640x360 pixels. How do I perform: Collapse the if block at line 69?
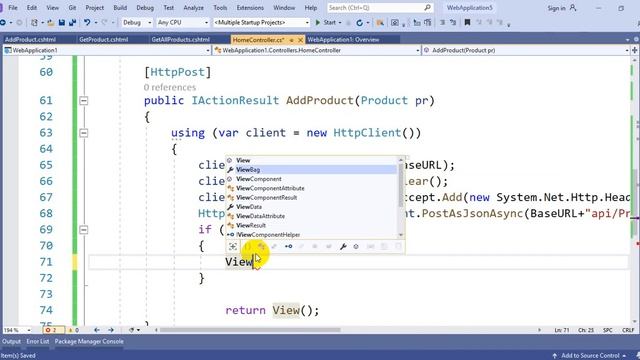pos(84,230)
